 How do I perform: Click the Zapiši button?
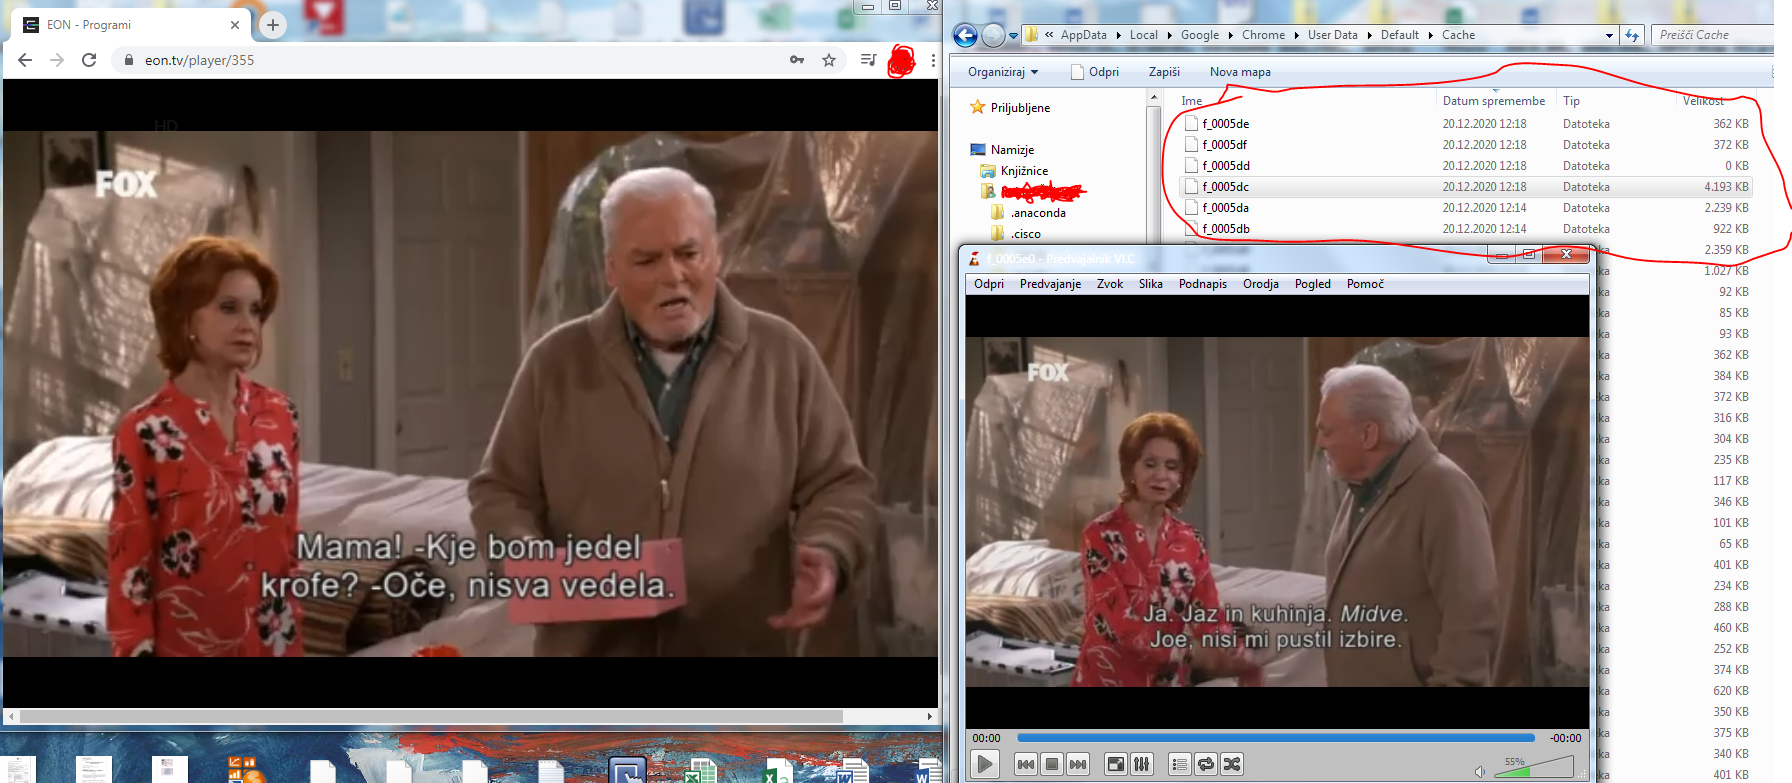1164,72
